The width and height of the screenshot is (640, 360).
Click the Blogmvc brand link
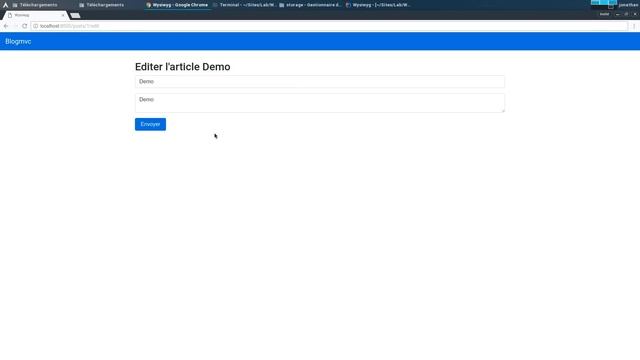pyautogui.click(x=18, y=41)
